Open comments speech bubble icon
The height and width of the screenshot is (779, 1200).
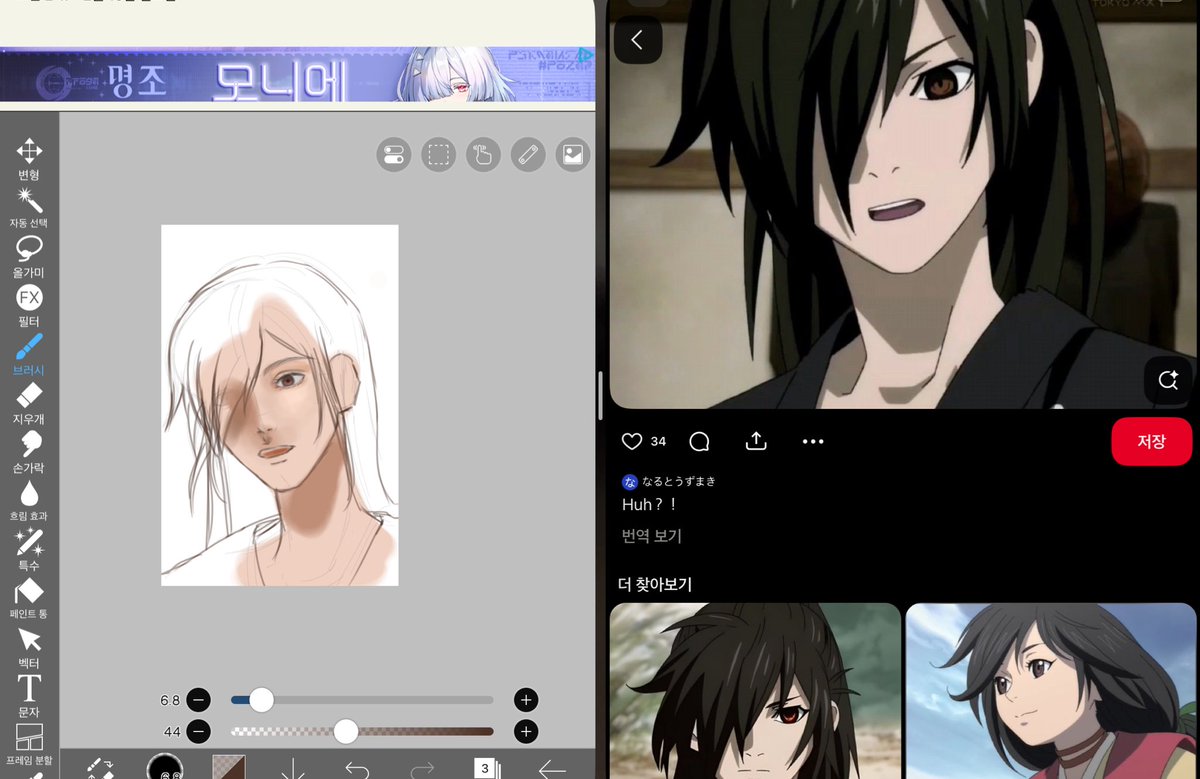pyautogui.click(x=699, y=441)
